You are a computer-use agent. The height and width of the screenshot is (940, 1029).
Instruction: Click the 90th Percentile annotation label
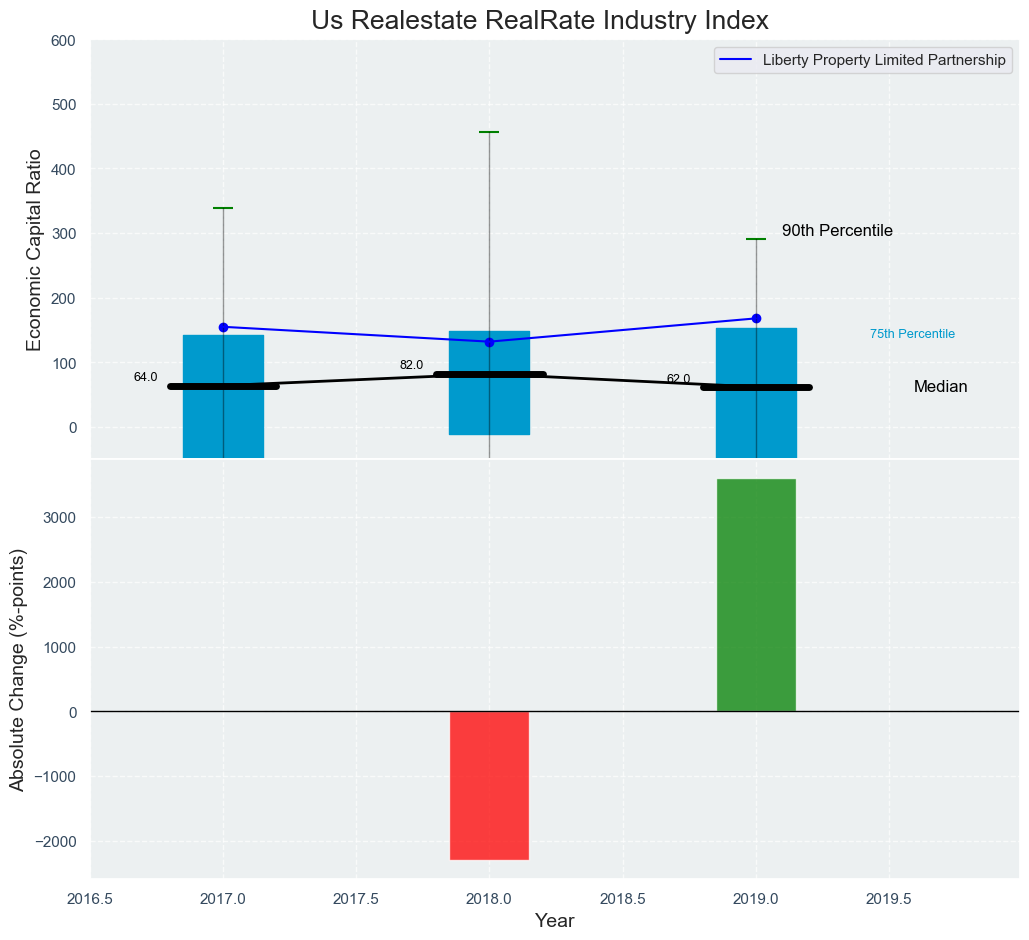[837, 231]
